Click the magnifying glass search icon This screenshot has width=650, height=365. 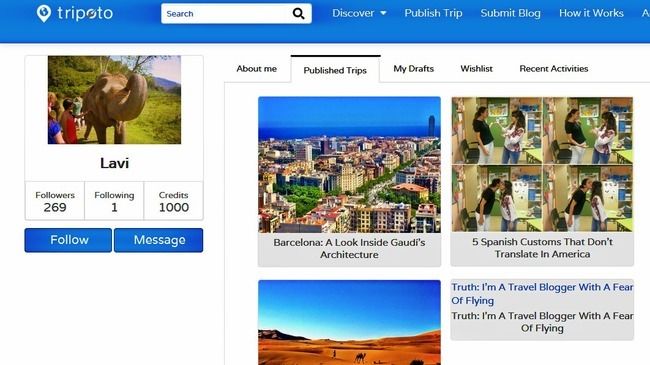pyautogui.click(x=298, y=14)
